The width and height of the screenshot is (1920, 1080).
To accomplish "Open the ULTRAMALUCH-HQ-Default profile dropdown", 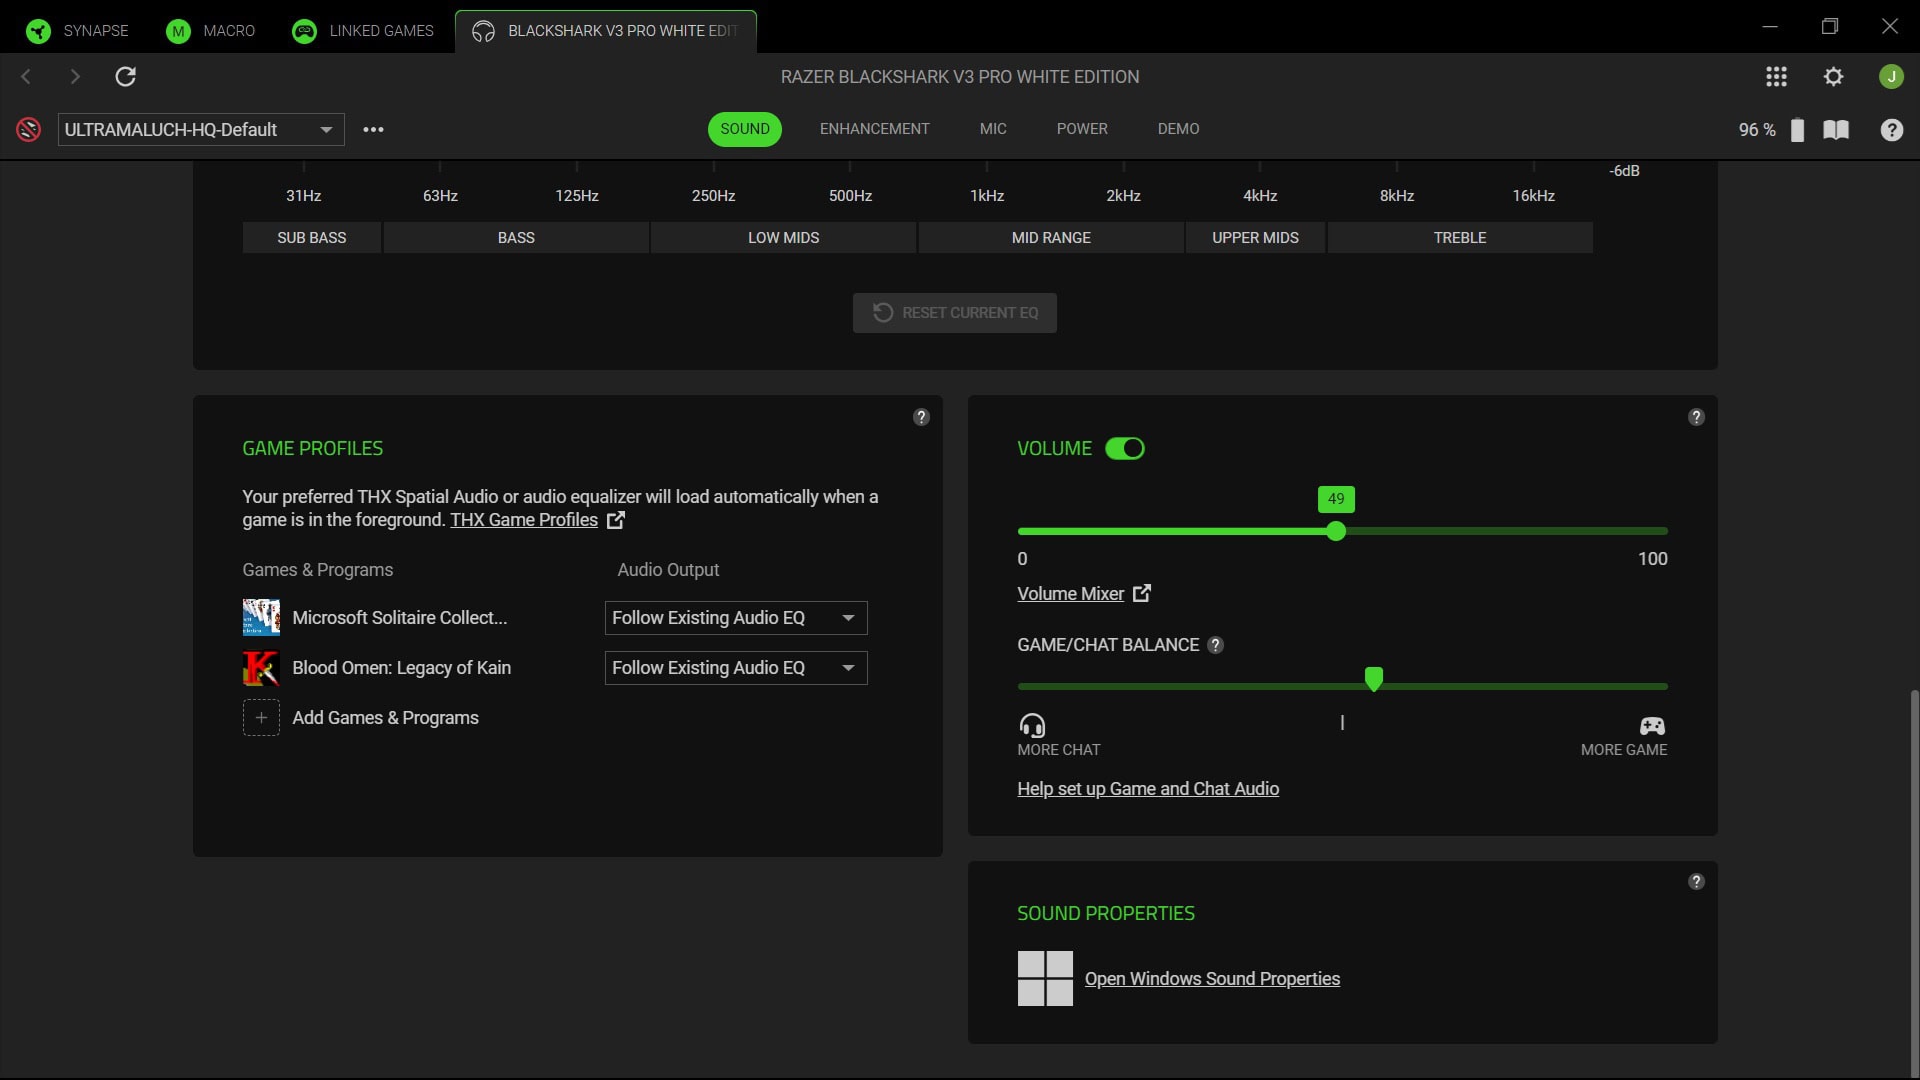I will [201, 130].
